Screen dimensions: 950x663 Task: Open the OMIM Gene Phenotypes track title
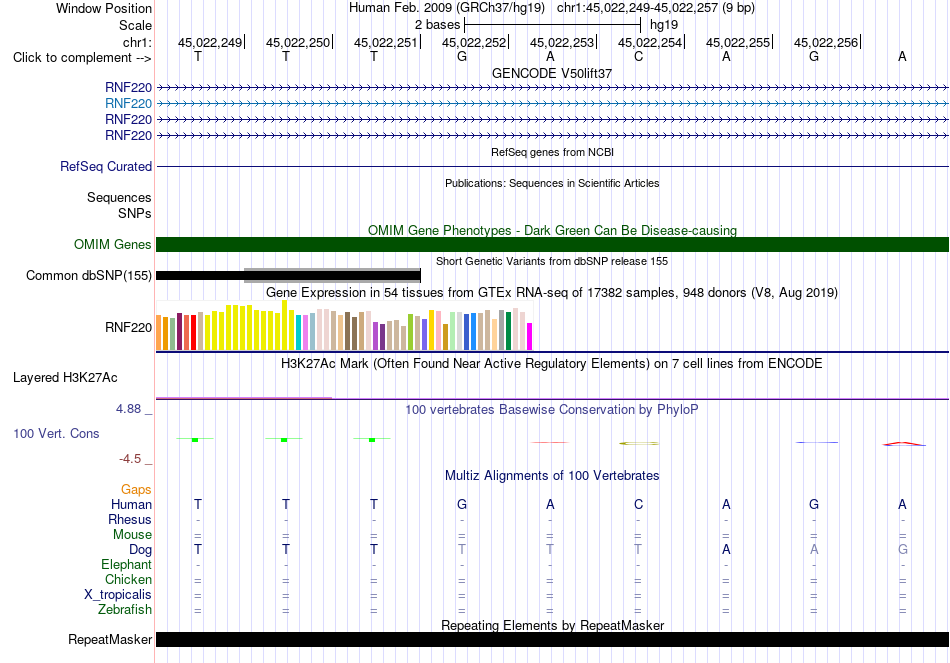click(552, 230)
